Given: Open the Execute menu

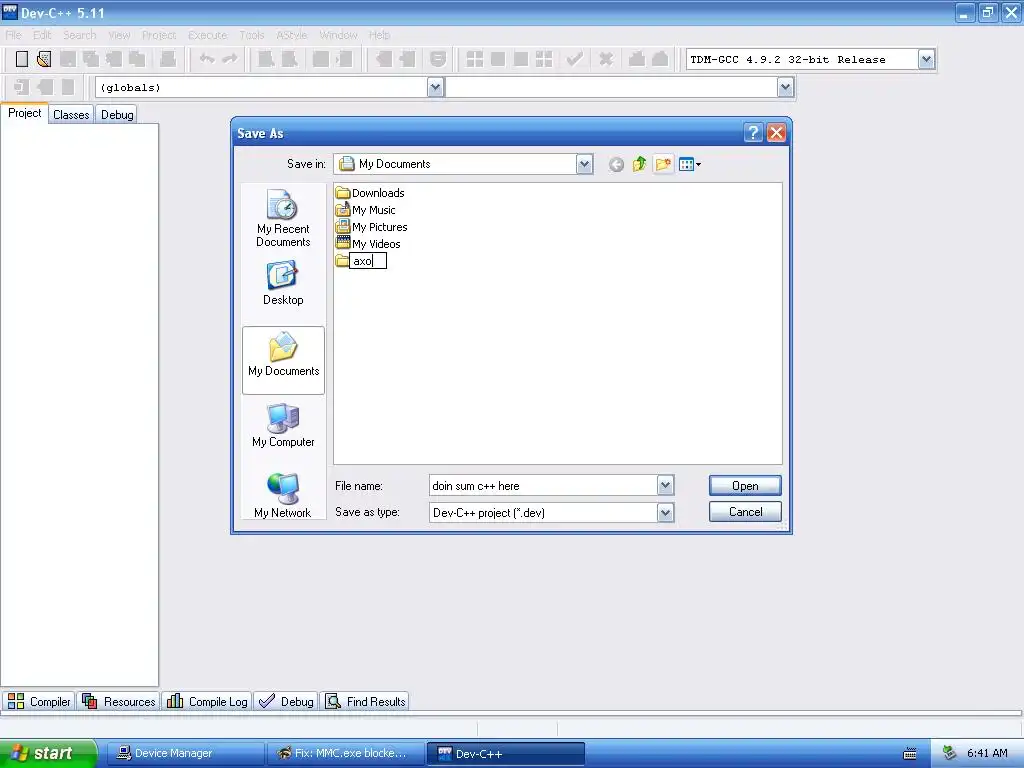Looking at the screenshot, I should pos(208,35).
